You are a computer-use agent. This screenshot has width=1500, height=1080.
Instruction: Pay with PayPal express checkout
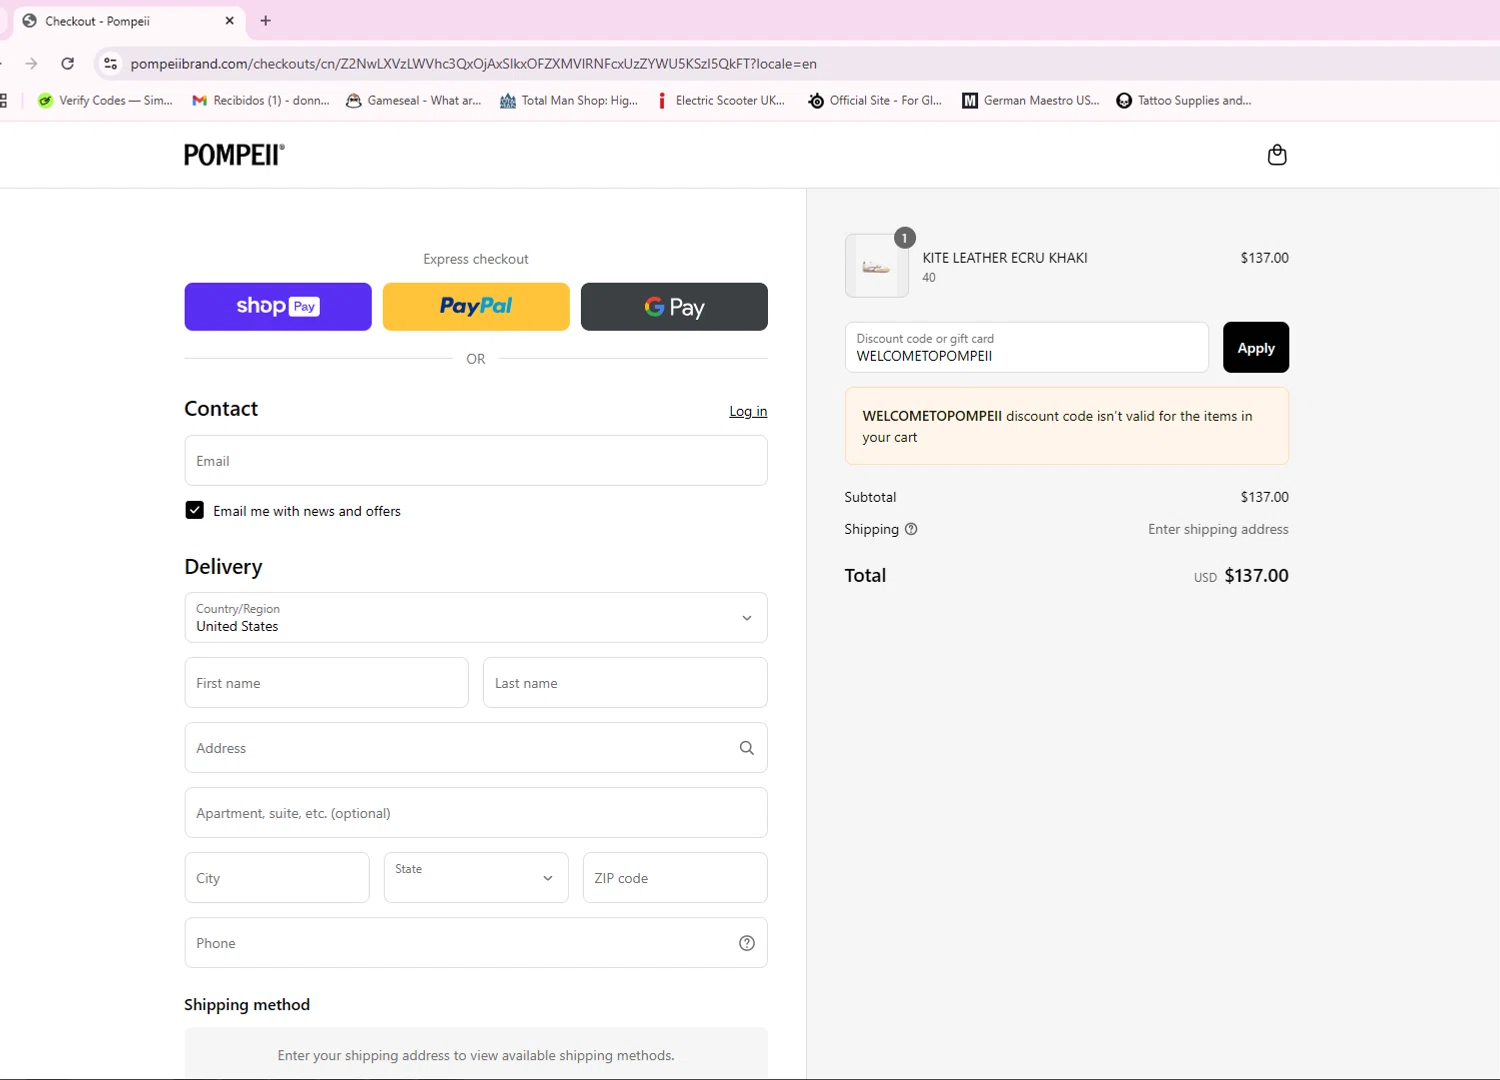click(476, 307)
